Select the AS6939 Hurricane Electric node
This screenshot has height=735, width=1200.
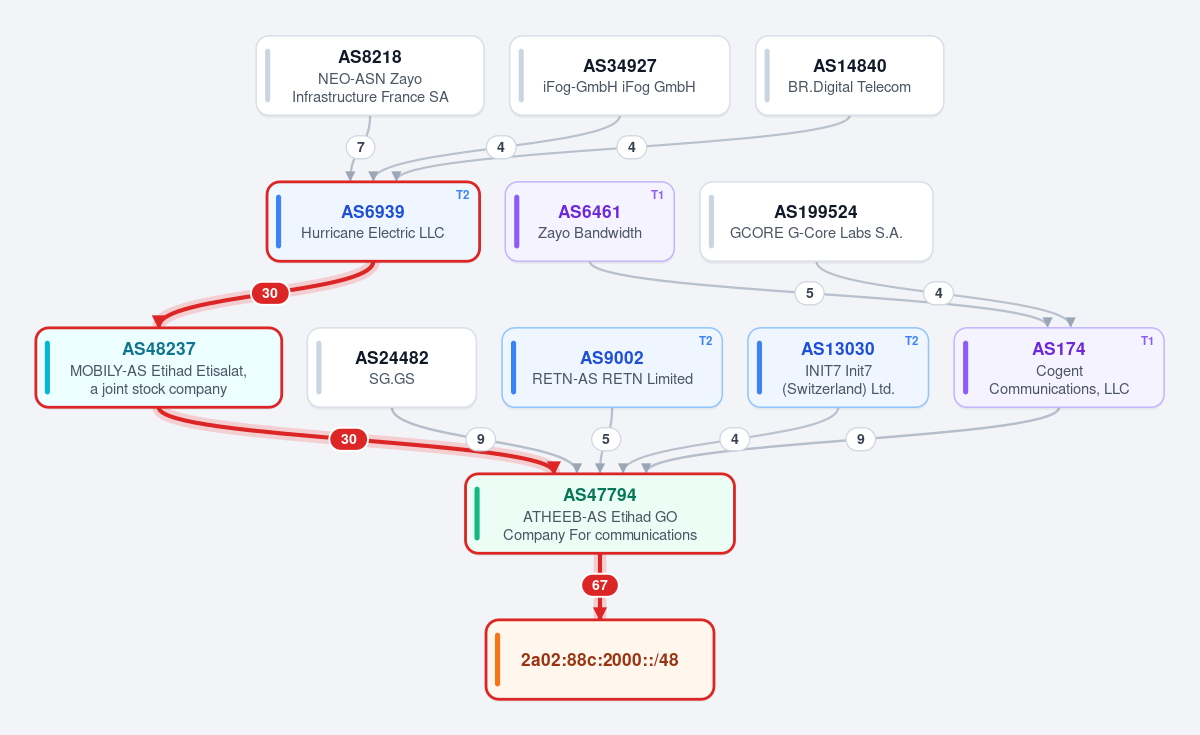tap(373, 222)
